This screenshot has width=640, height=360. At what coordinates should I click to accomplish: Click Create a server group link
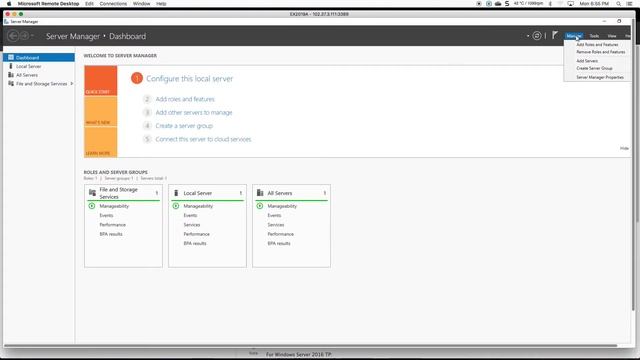(x=184, y=126)
